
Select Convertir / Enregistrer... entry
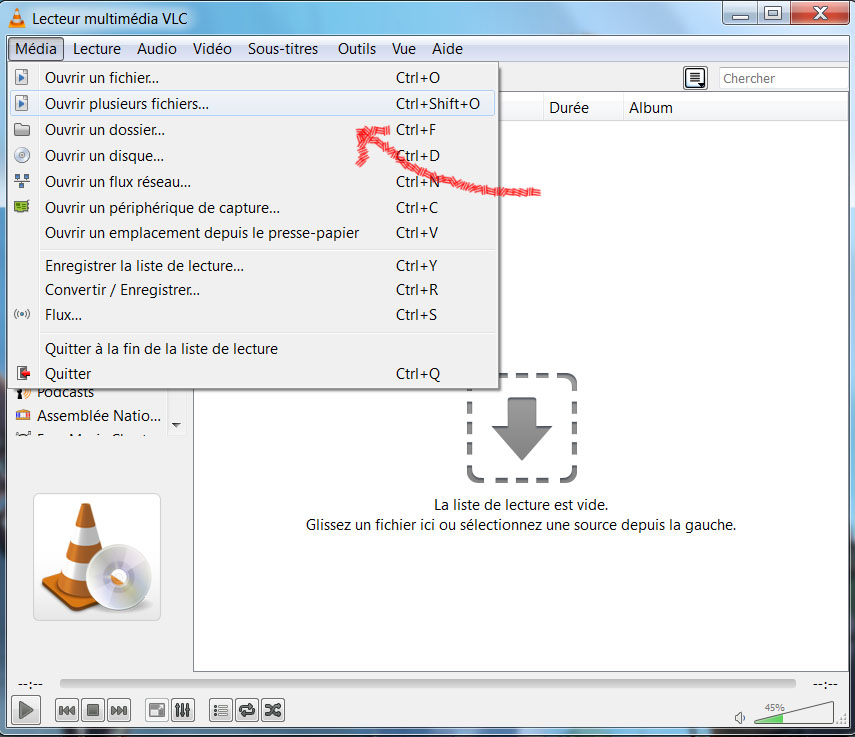coord(252,290)
